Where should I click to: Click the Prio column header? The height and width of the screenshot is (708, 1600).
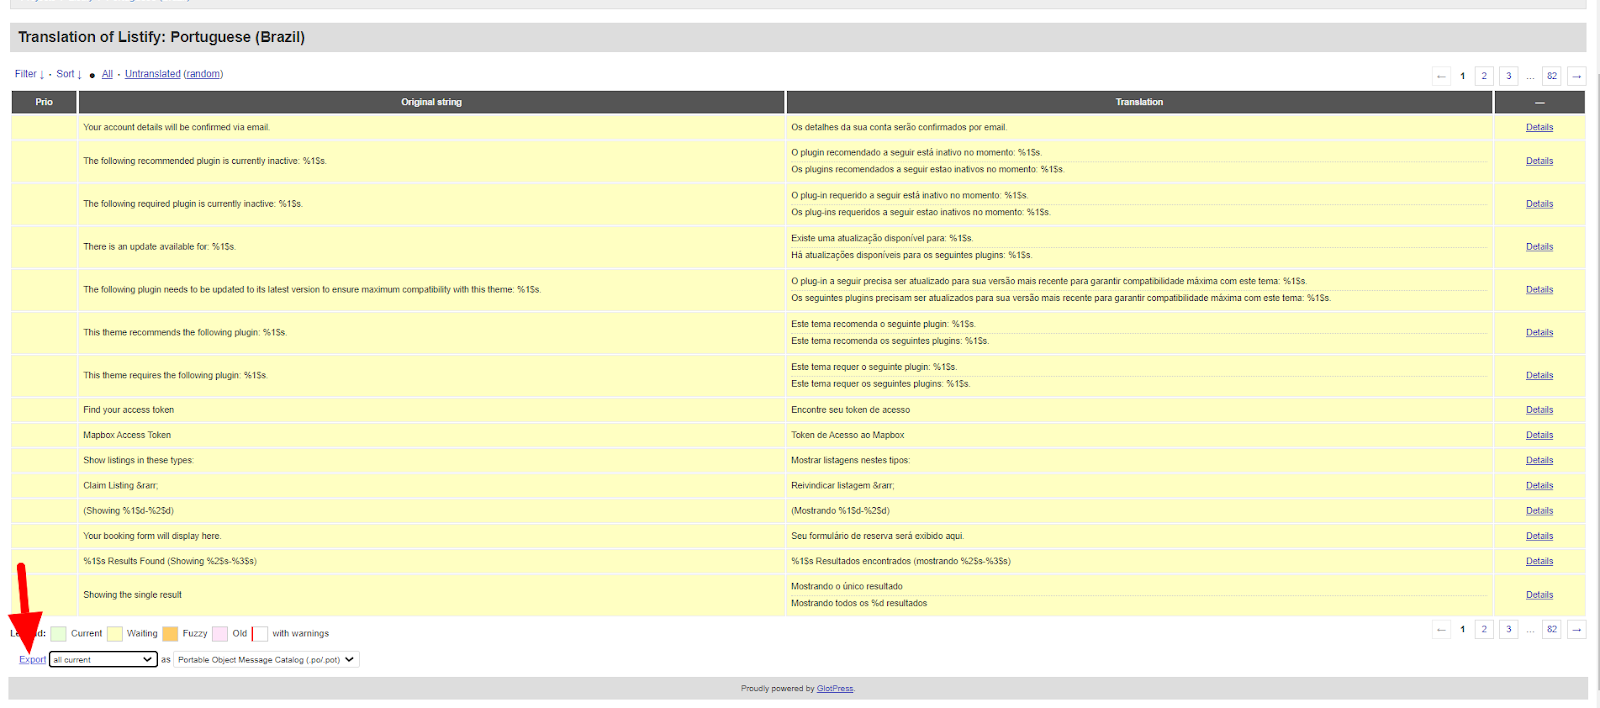tap(44, 102)
